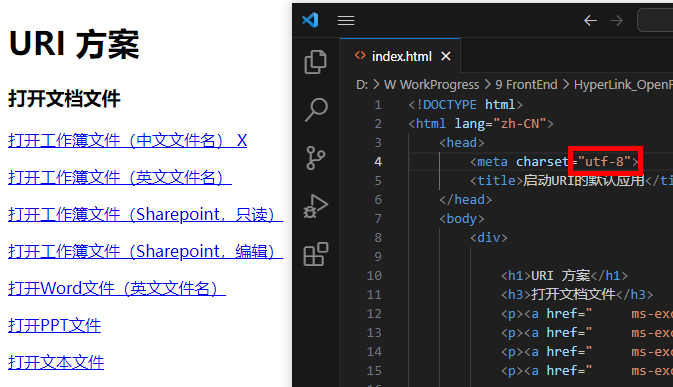This screenshot has height=387, width=673.
Task: Go back with the left arrow
Action: 591,20
